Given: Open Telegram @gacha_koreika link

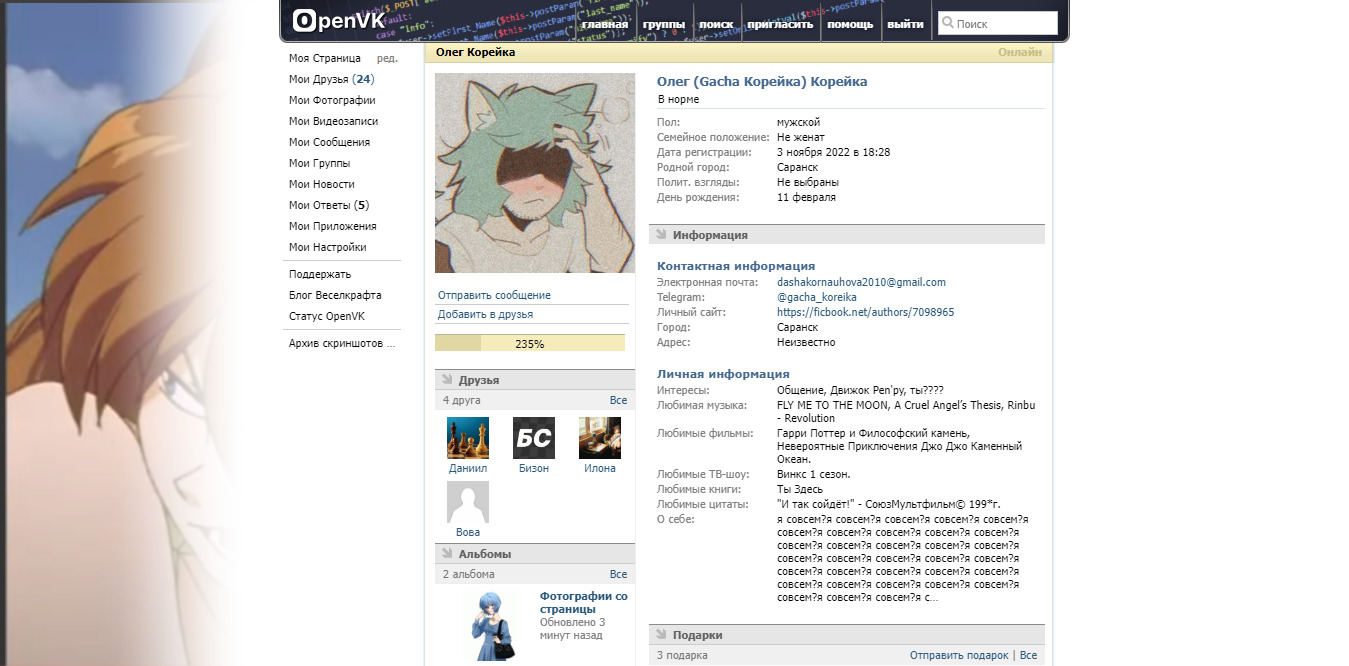Looking at the screenshot, I should point(817,297).
